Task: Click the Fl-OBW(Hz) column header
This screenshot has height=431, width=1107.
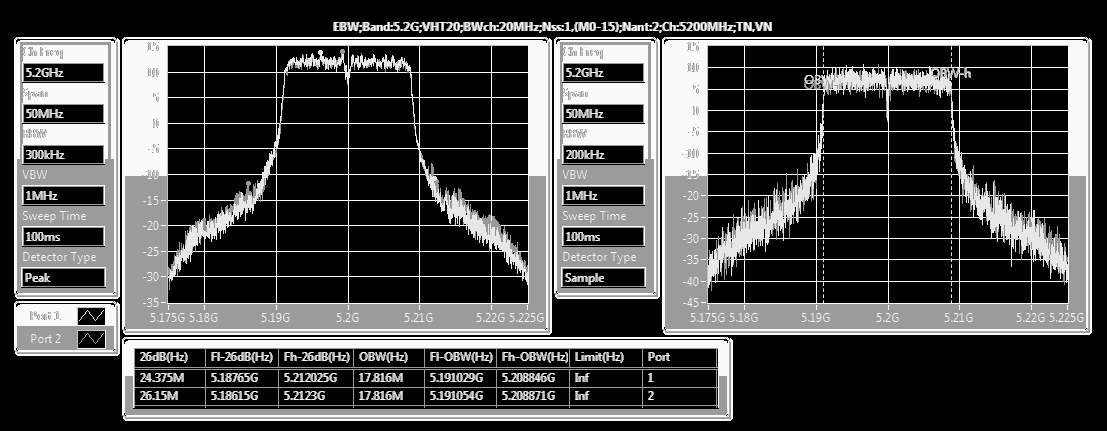Action: pyautogui.click(x=461, y=358)
